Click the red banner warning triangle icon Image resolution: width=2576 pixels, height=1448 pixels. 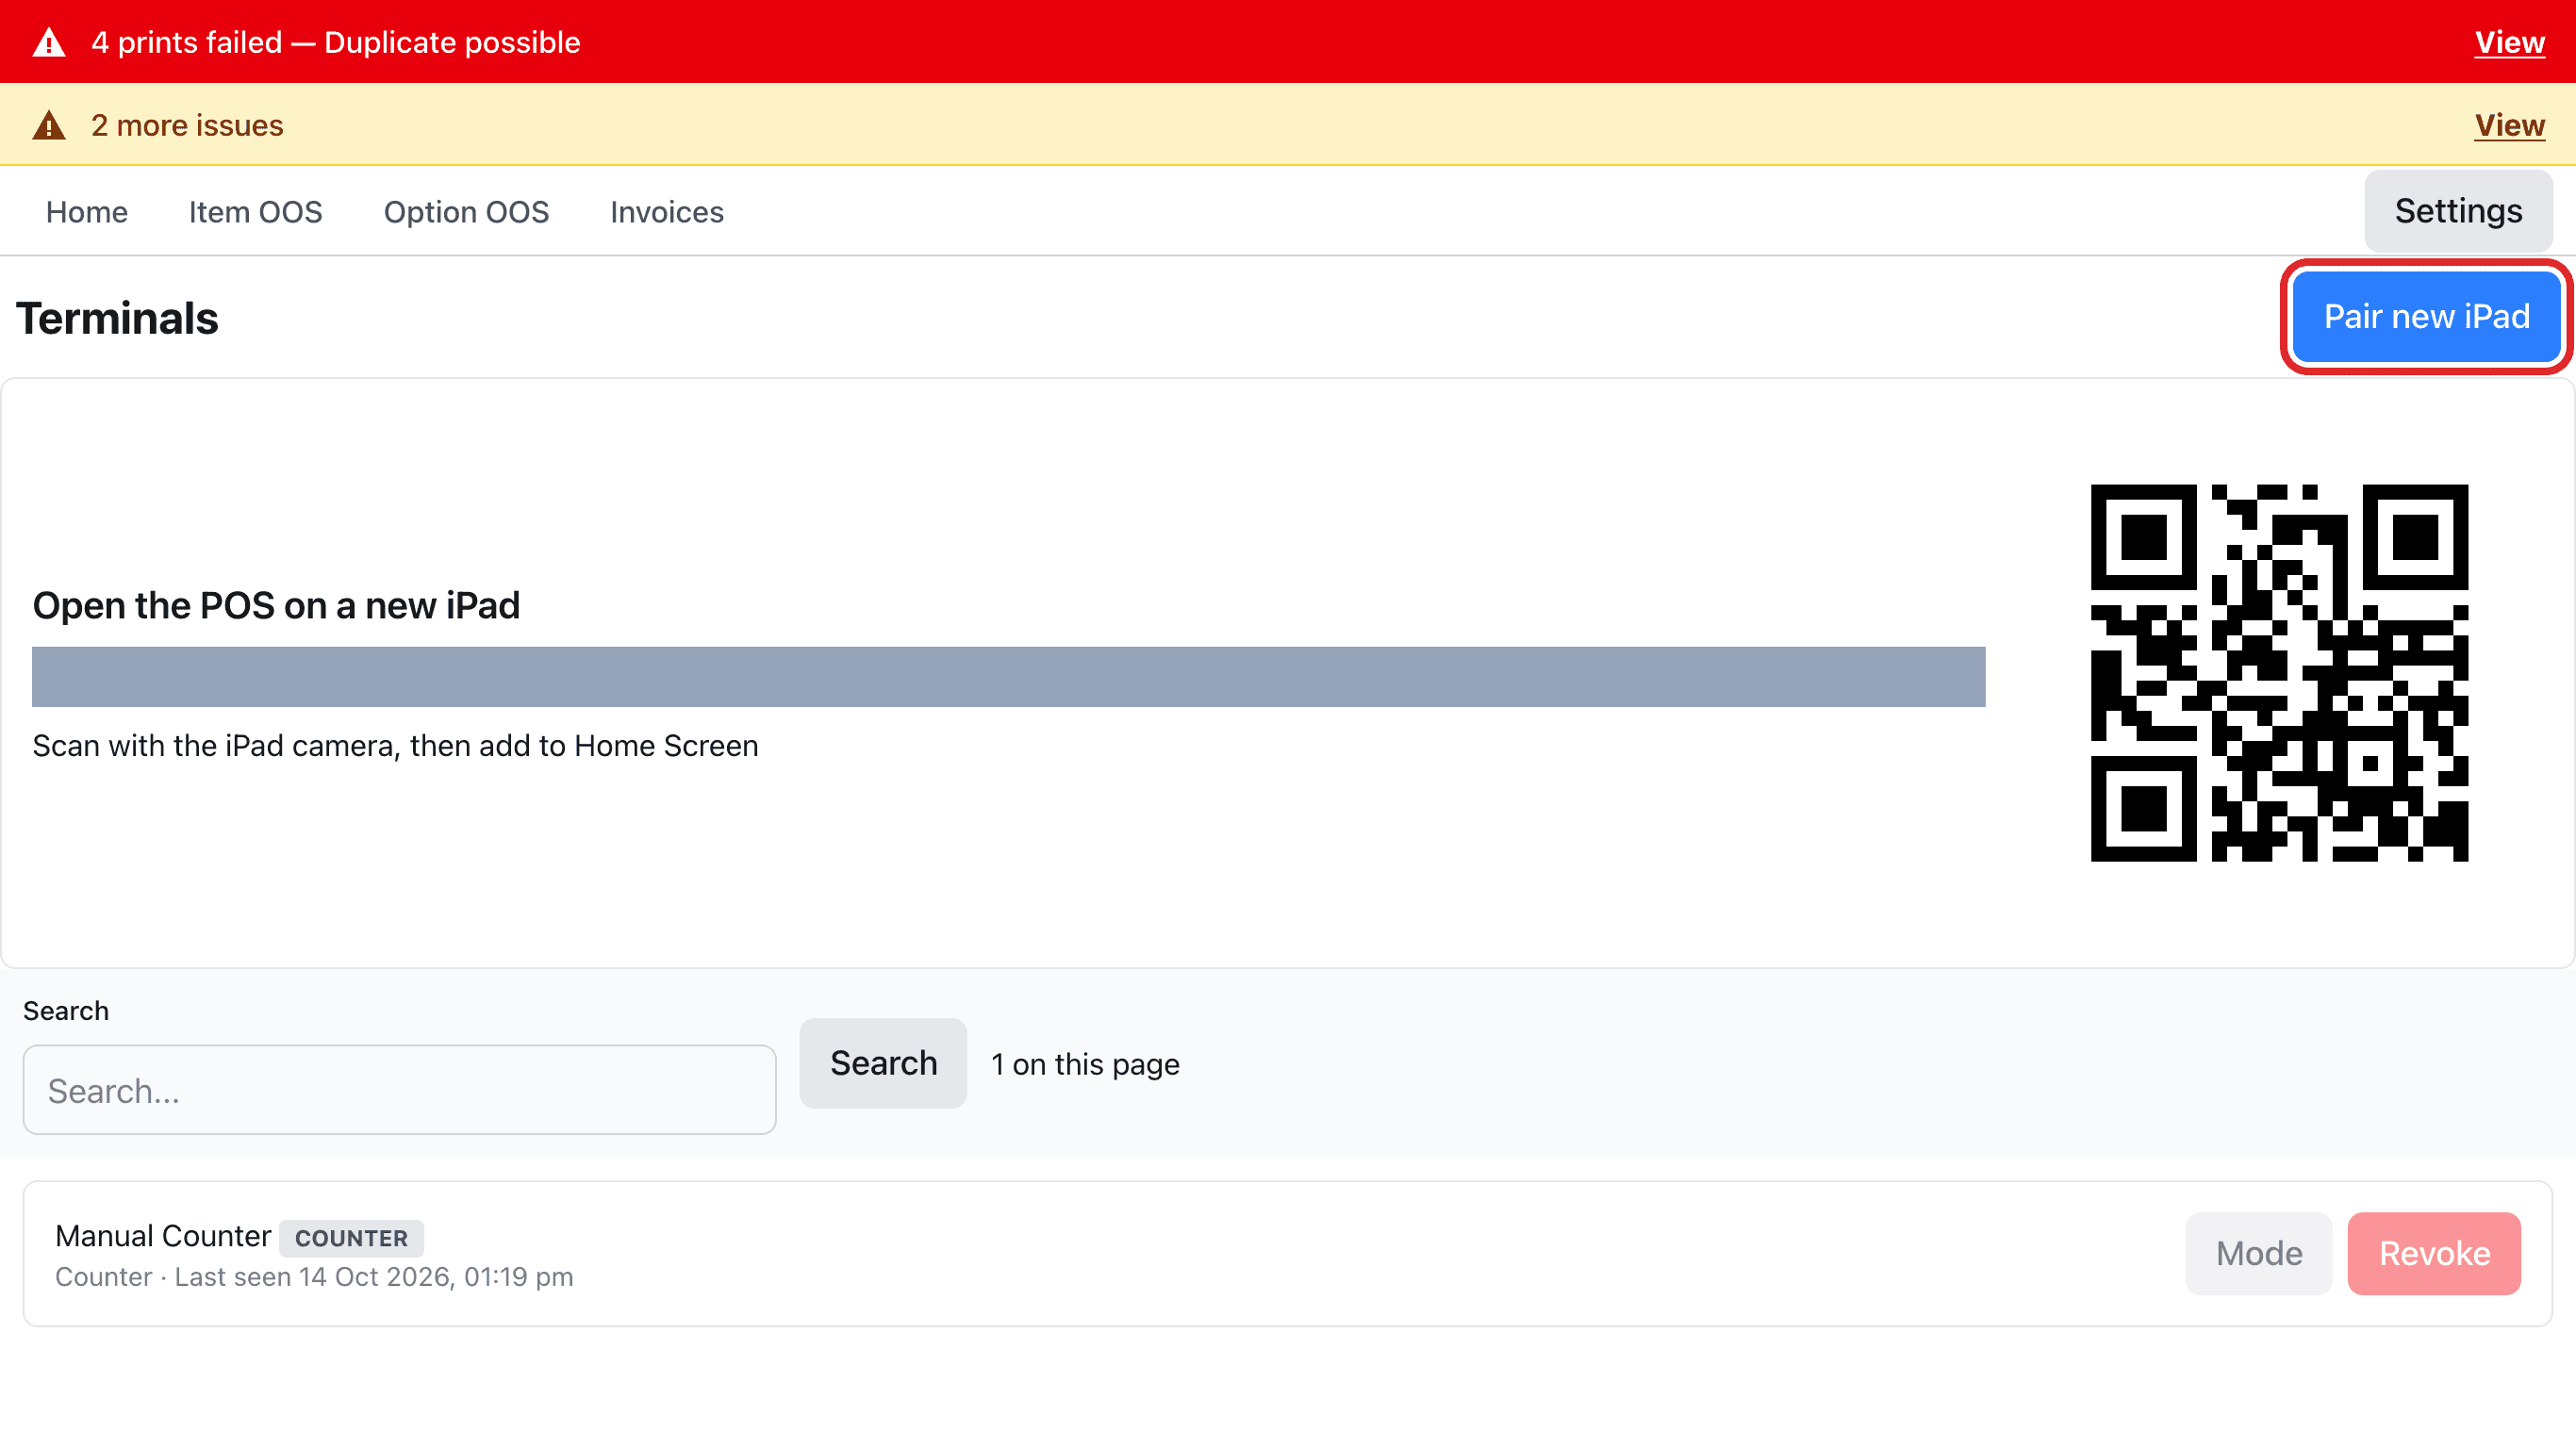pyautogui.click(x=49, y=43)
